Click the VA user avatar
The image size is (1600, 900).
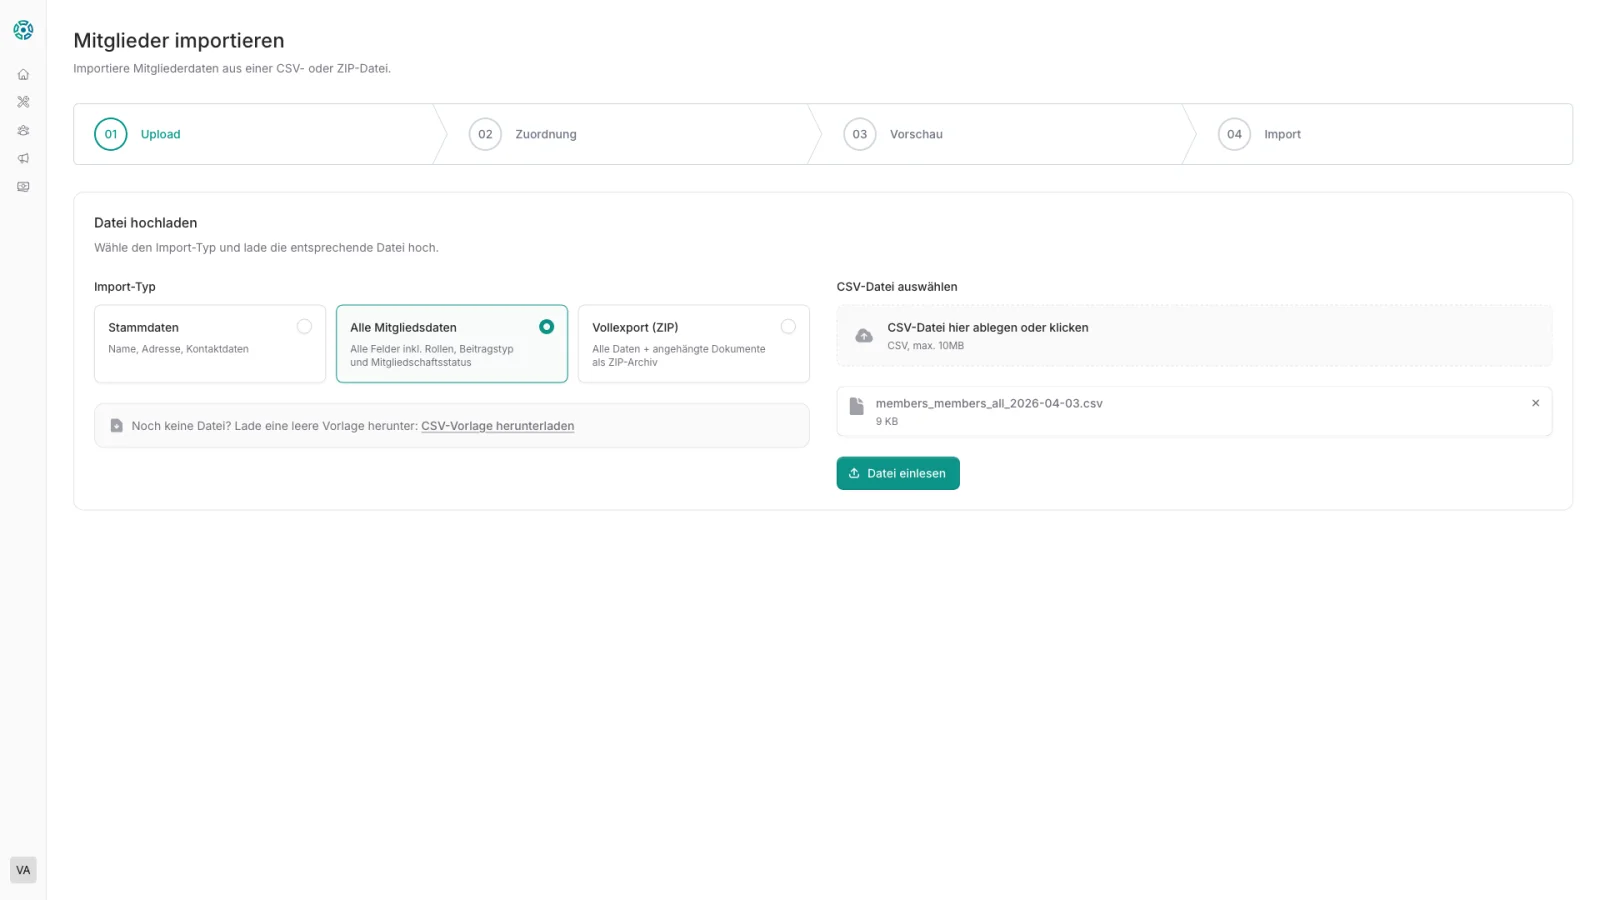click(23, 870)
